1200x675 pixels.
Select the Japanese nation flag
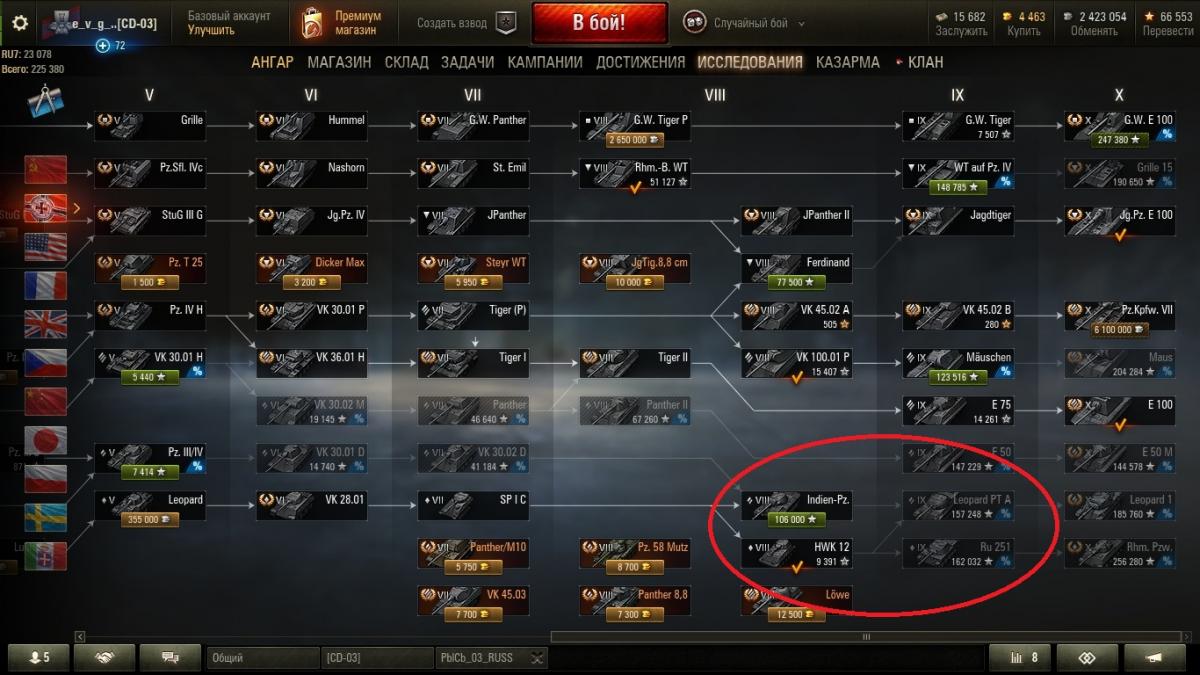pyautogui.click(x=45, y=440)
